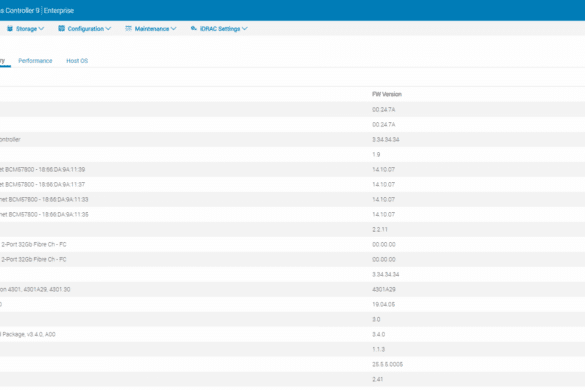Select the 3.0 firmware version value
This screenshot has width=585, height=390.
(376, 319)
